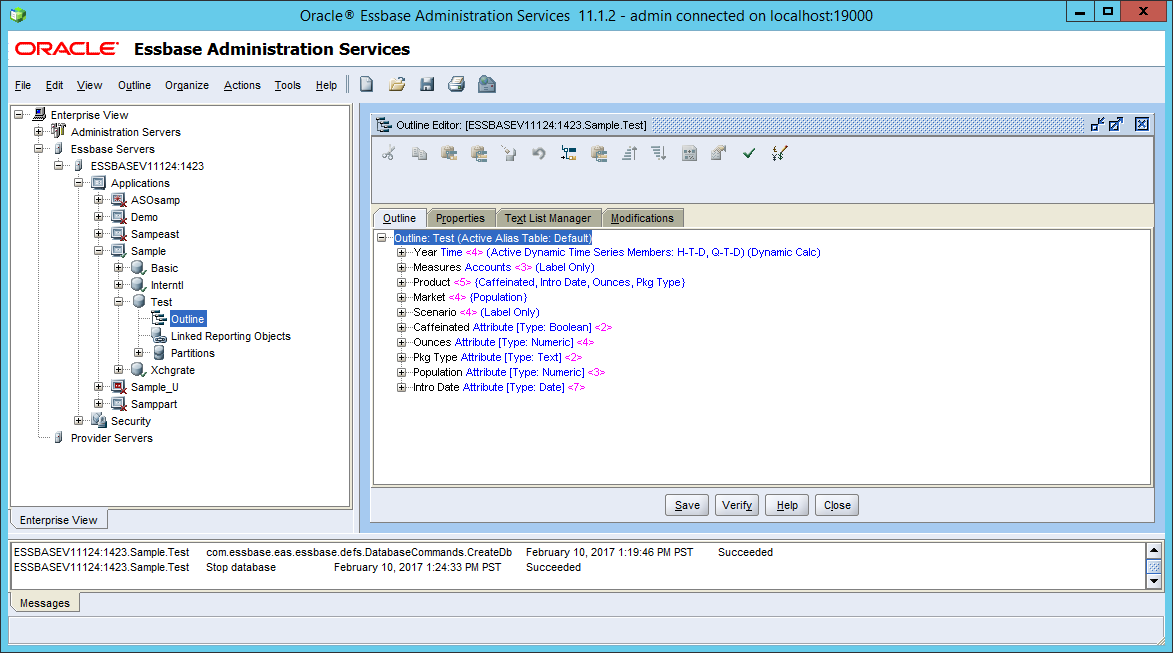Click the Help button below the outline
This screenshot has width=1173, height=653.
pos(787,505)
